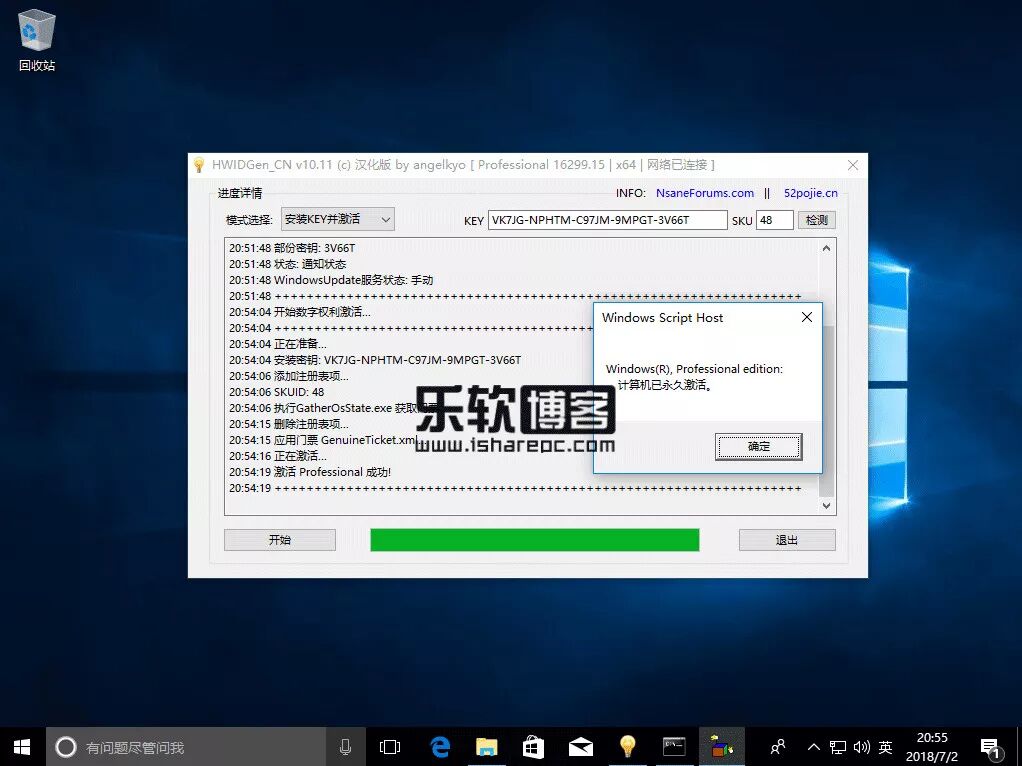Select log line '部份密钥: 3V66T'

[314, 248]
